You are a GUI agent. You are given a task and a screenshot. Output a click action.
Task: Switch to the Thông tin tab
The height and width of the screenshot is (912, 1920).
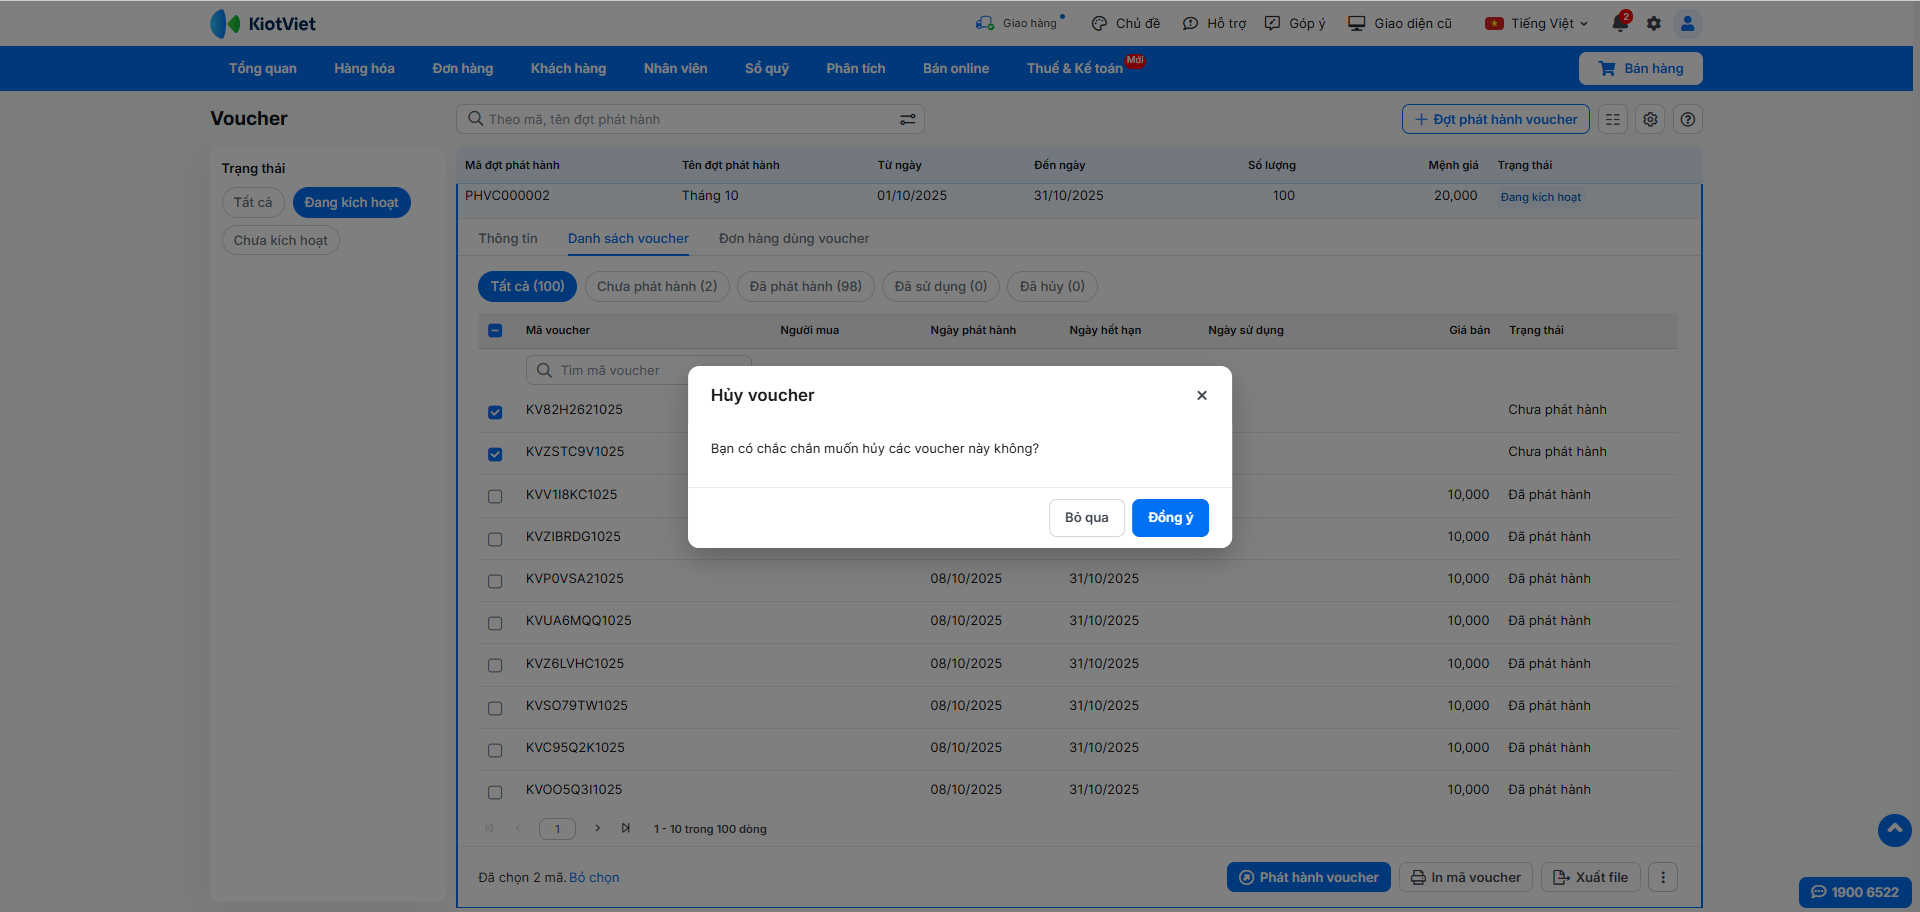508,238
